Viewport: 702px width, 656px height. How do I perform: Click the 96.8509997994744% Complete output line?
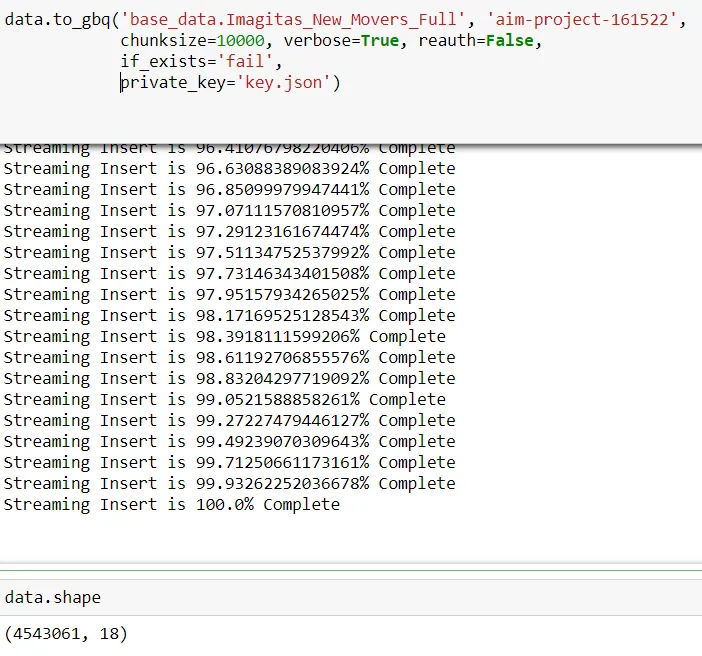point(230,189)
